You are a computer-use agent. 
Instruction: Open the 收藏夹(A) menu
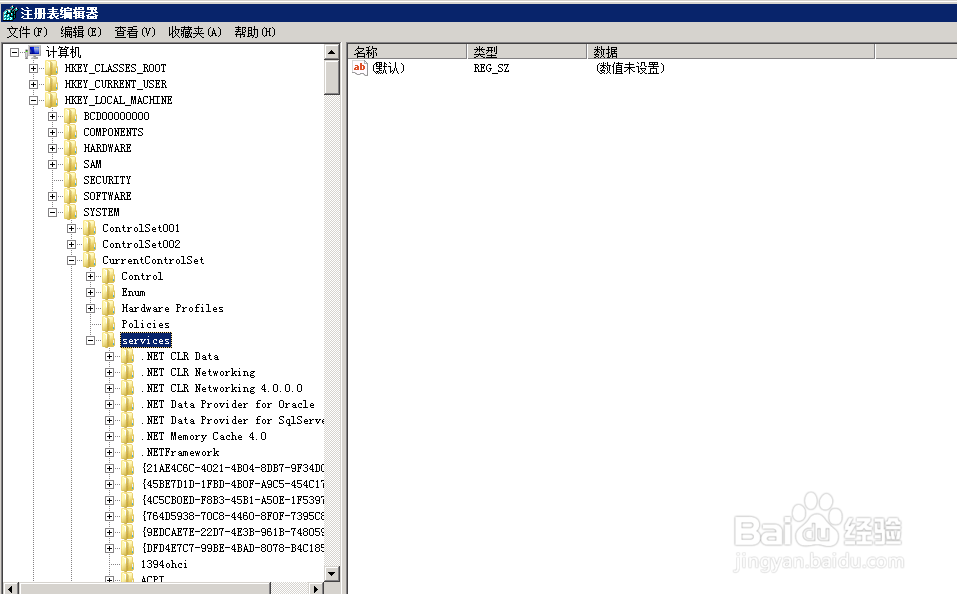tap(195, 31)
